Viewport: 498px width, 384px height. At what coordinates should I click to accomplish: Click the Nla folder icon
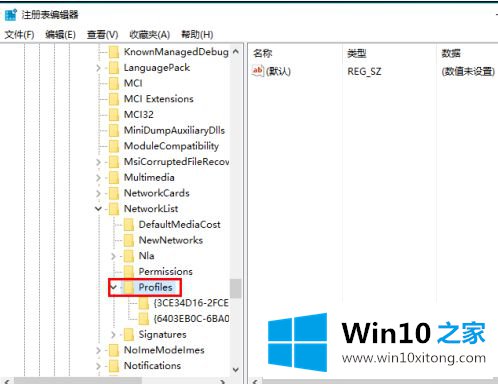pyautogui.click(x=129, y=256)
